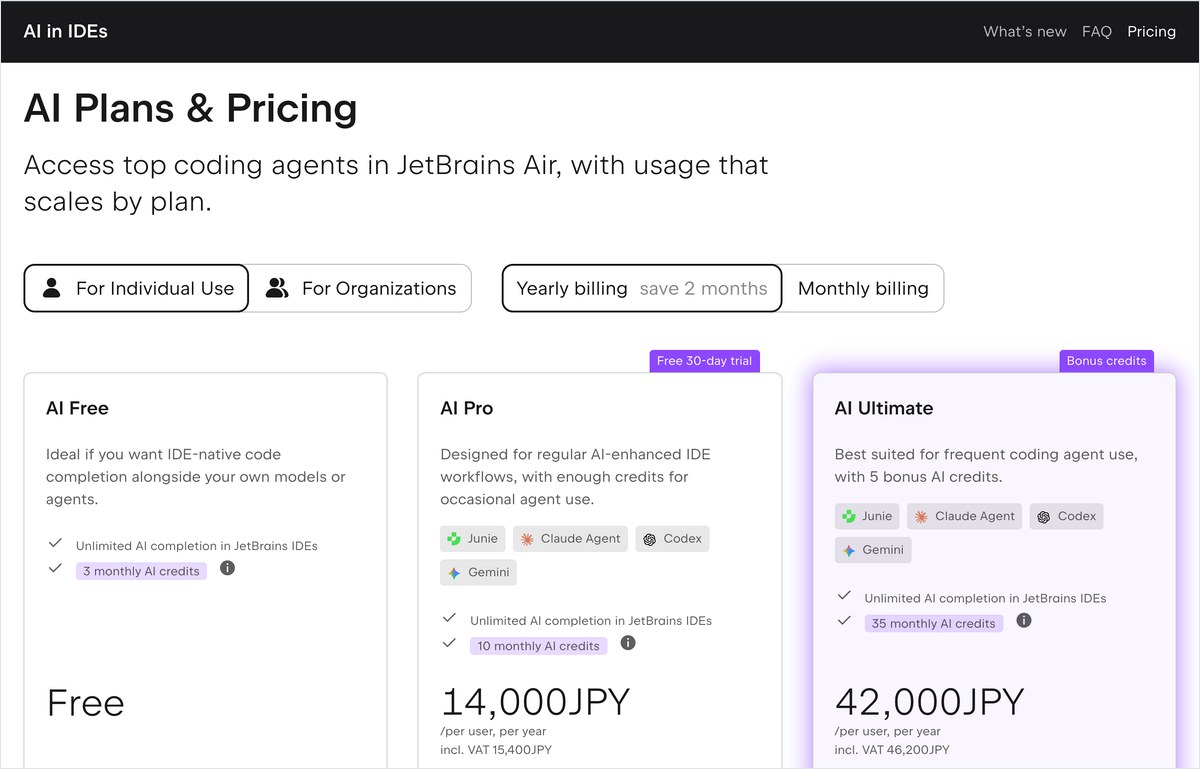Viewport: 1200px width, 769px height.
Task: Click the 35 monthly AI credits label
Action: 933,623
